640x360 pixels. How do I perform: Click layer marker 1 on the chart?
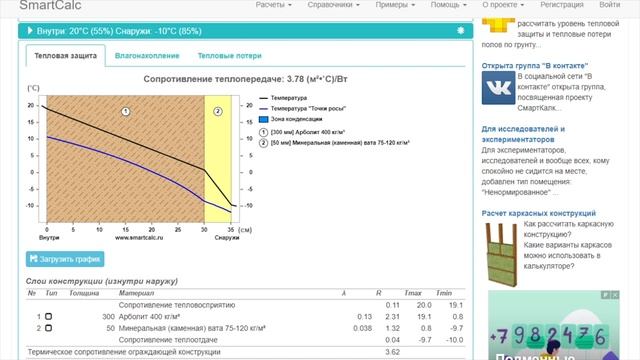[x=126, y=111]
